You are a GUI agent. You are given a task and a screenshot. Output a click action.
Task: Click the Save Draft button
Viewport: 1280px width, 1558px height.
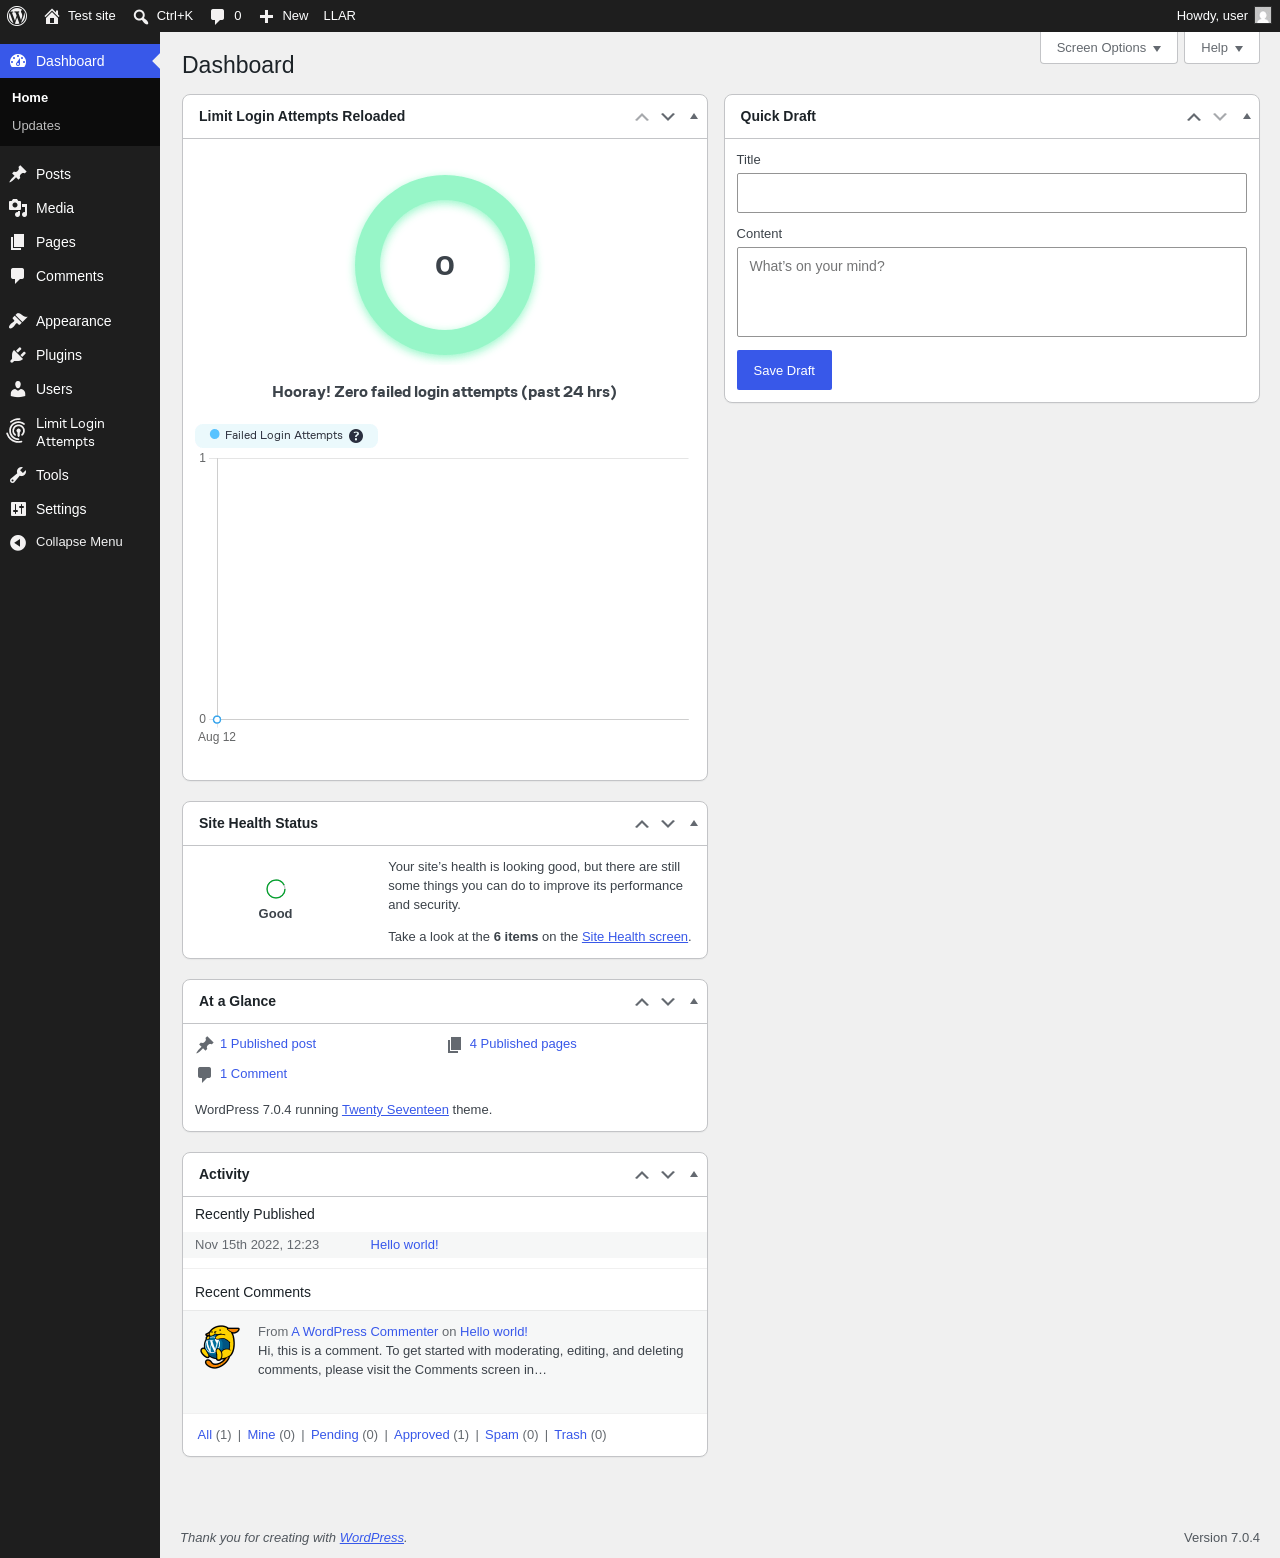coord(784,370)
